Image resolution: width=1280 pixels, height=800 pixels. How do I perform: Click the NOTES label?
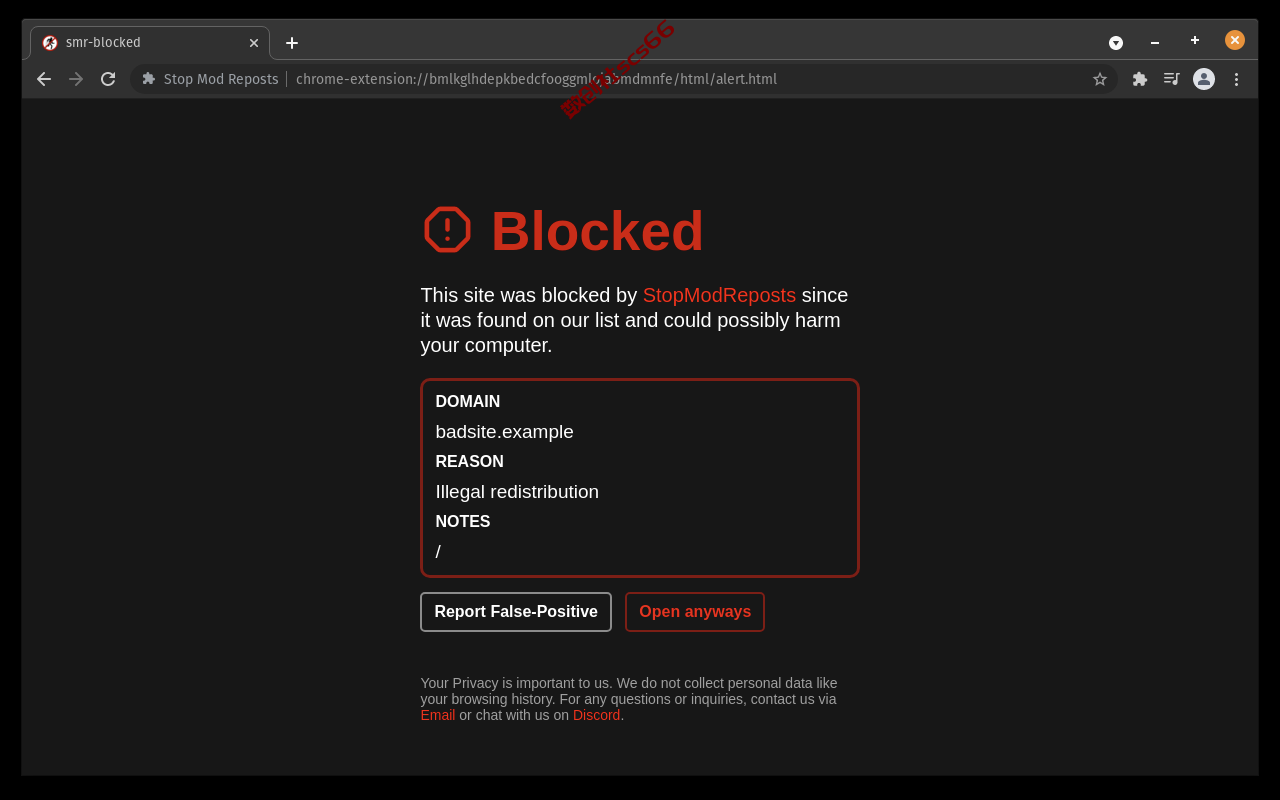point(463,522)
